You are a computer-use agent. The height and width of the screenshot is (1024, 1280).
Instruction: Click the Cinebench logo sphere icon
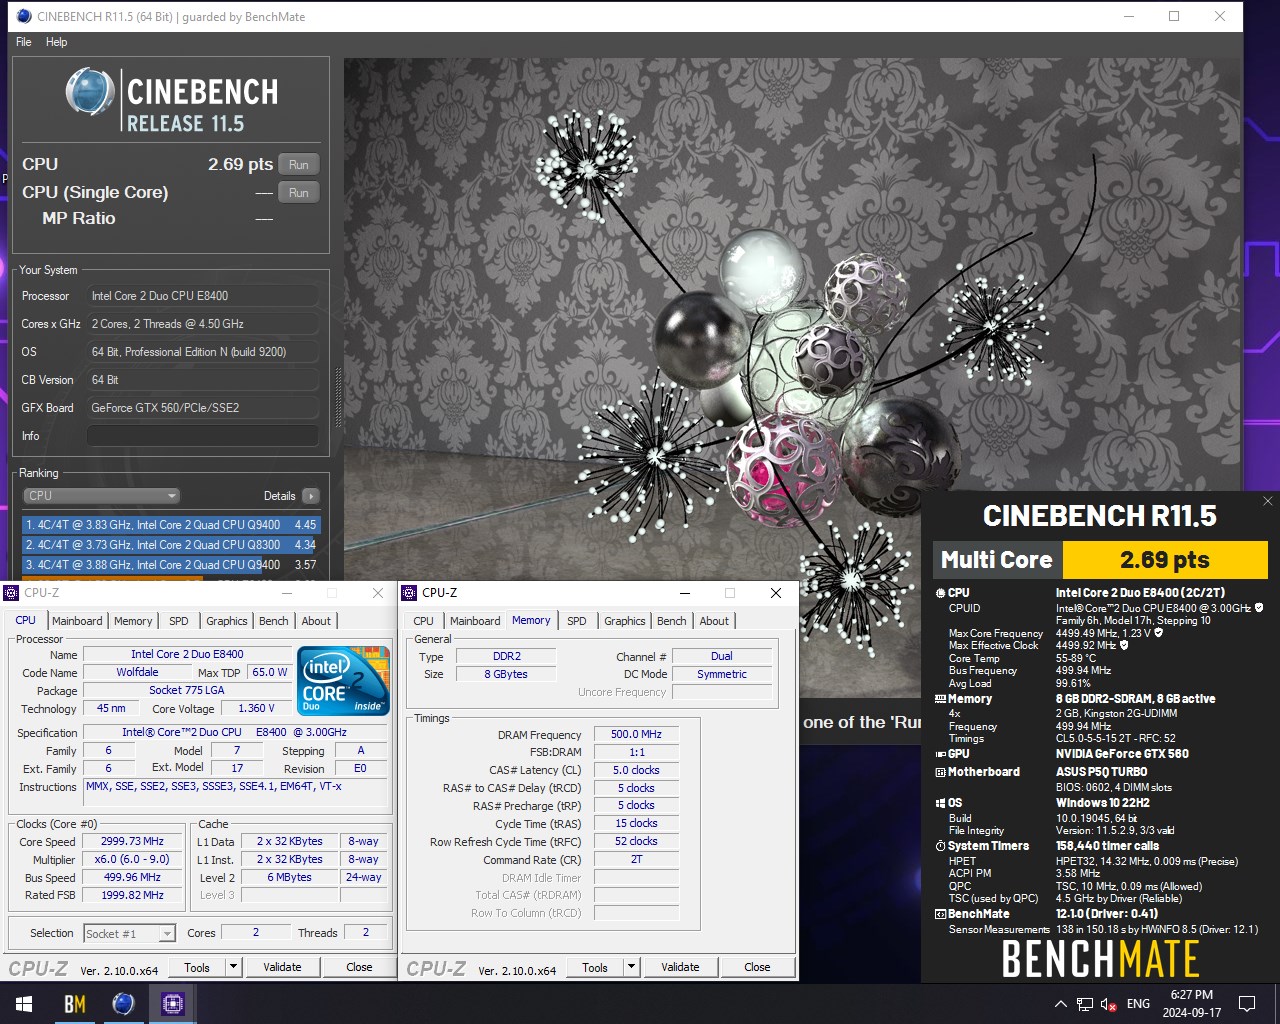coord(90,92)
